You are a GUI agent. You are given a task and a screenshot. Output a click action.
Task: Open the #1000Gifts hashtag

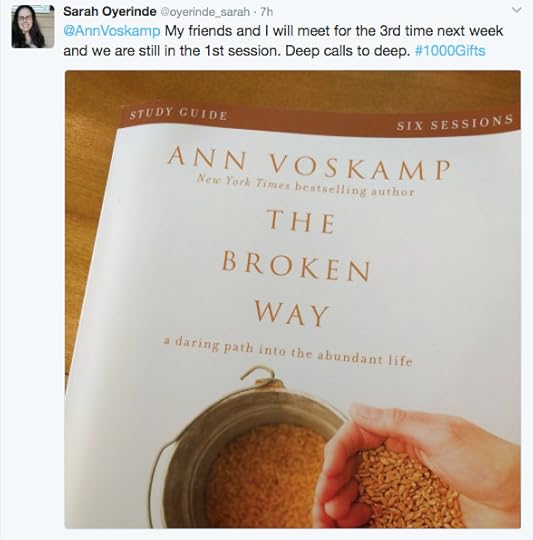click(x=450, y=51)
